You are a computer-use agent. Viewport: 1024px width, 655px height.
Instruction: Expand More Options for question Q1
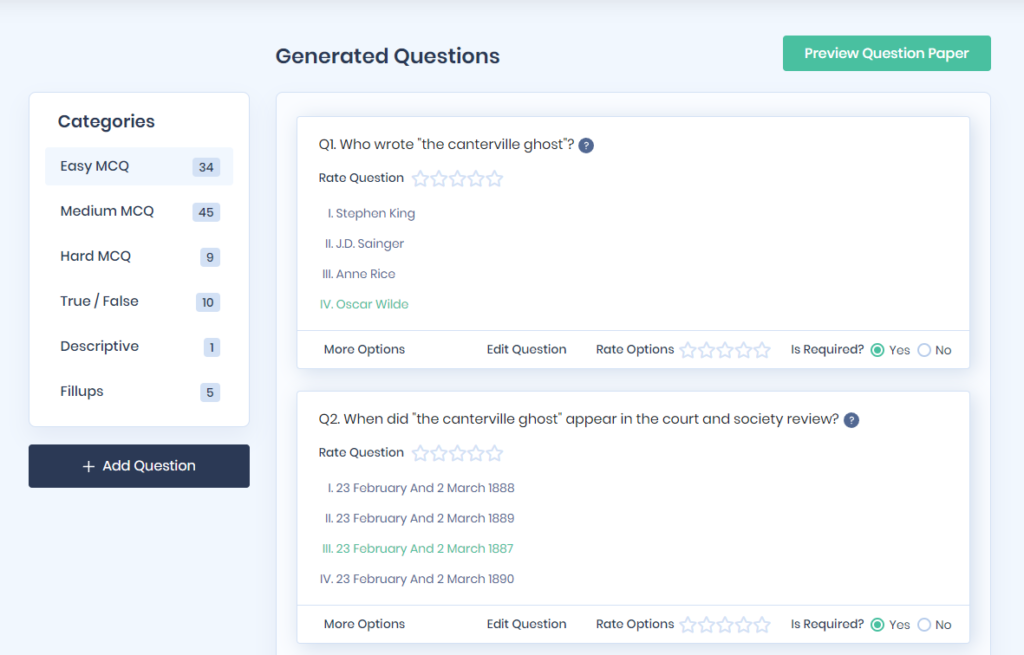[364, 350]
